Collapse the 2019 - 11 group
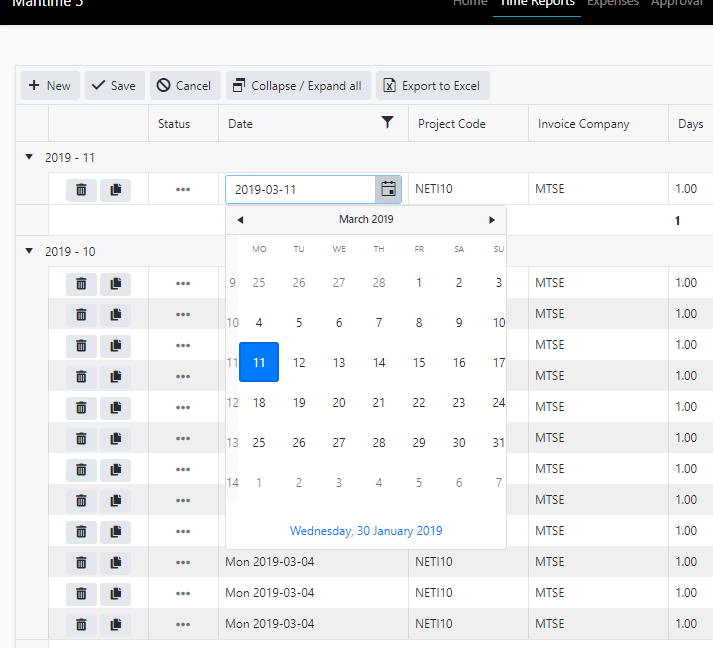 point(29,157)
